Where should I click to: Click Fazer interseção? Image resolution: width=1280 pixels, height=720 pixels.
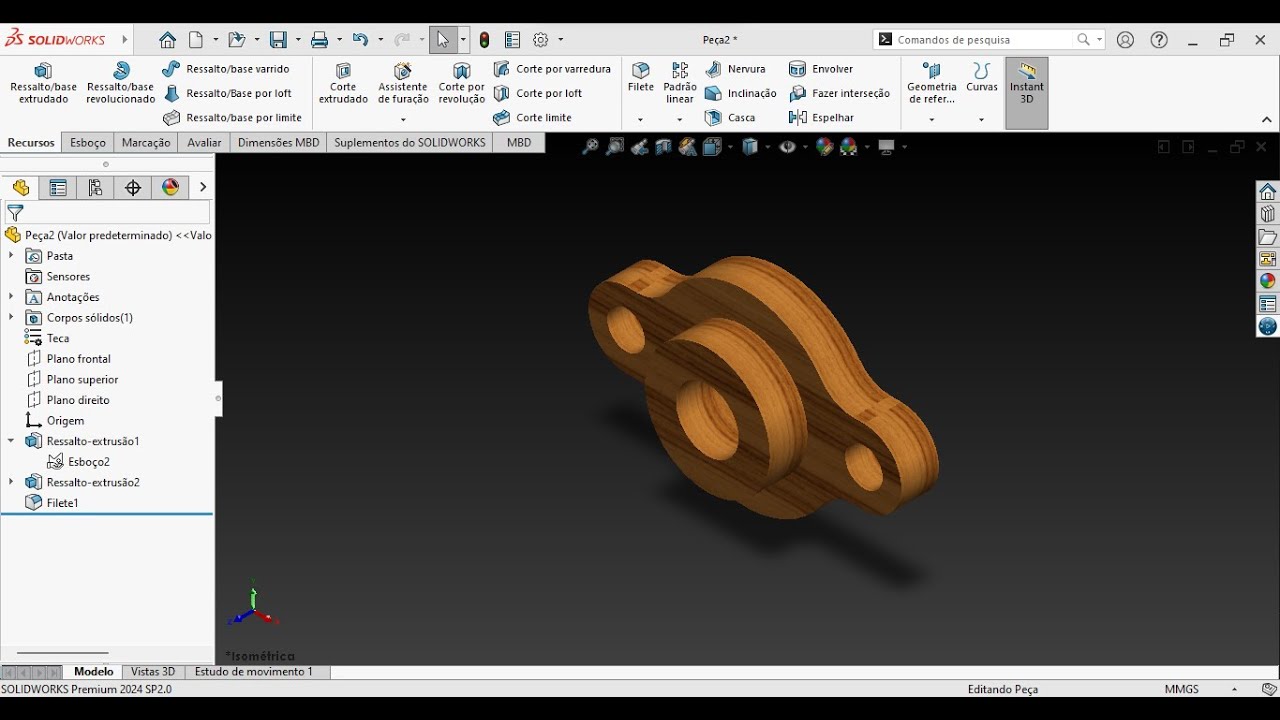click(839, 93)
